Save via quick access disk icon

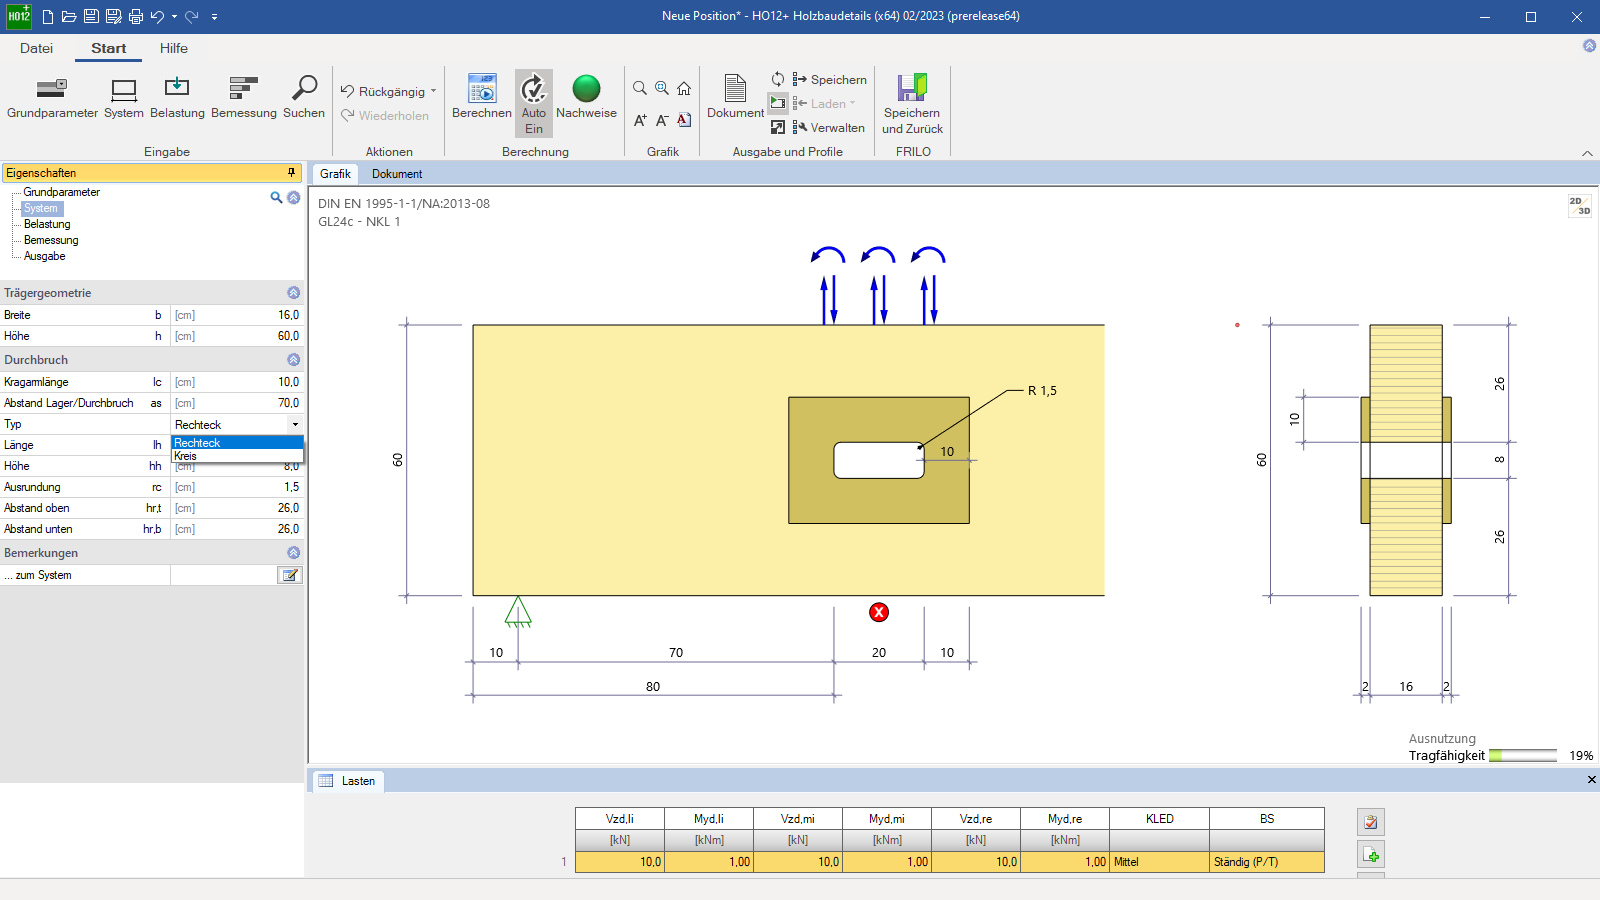coord(91,16)
